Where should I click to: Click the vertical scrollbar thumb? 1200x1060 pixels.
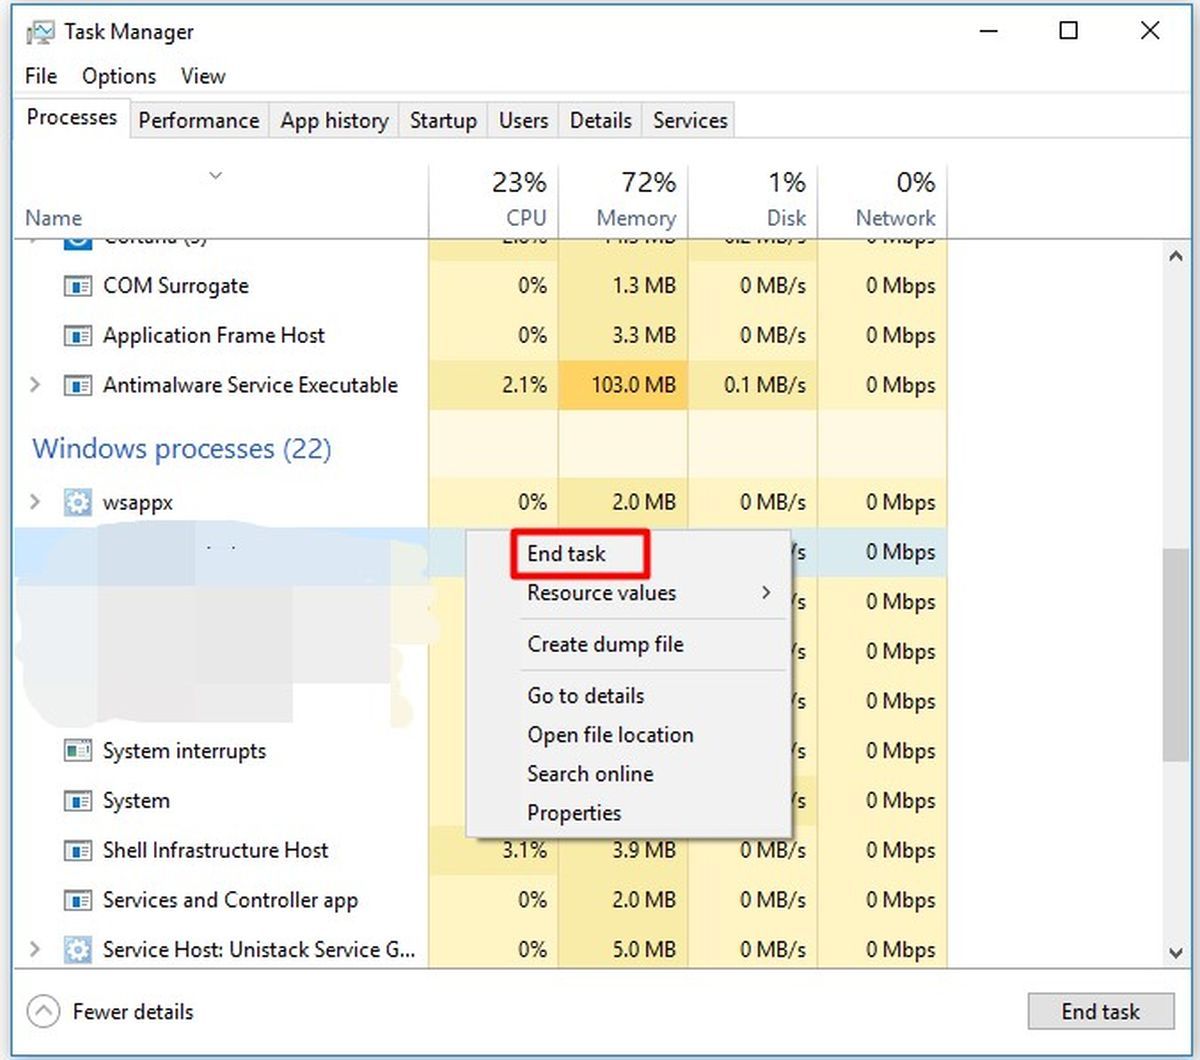(1176, 655)
